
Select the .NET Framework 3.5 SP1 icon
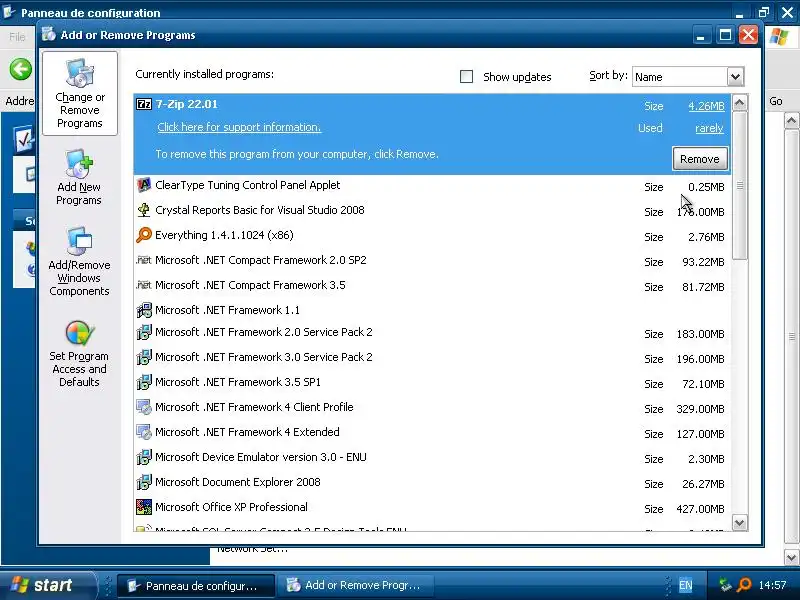point(144,382)
